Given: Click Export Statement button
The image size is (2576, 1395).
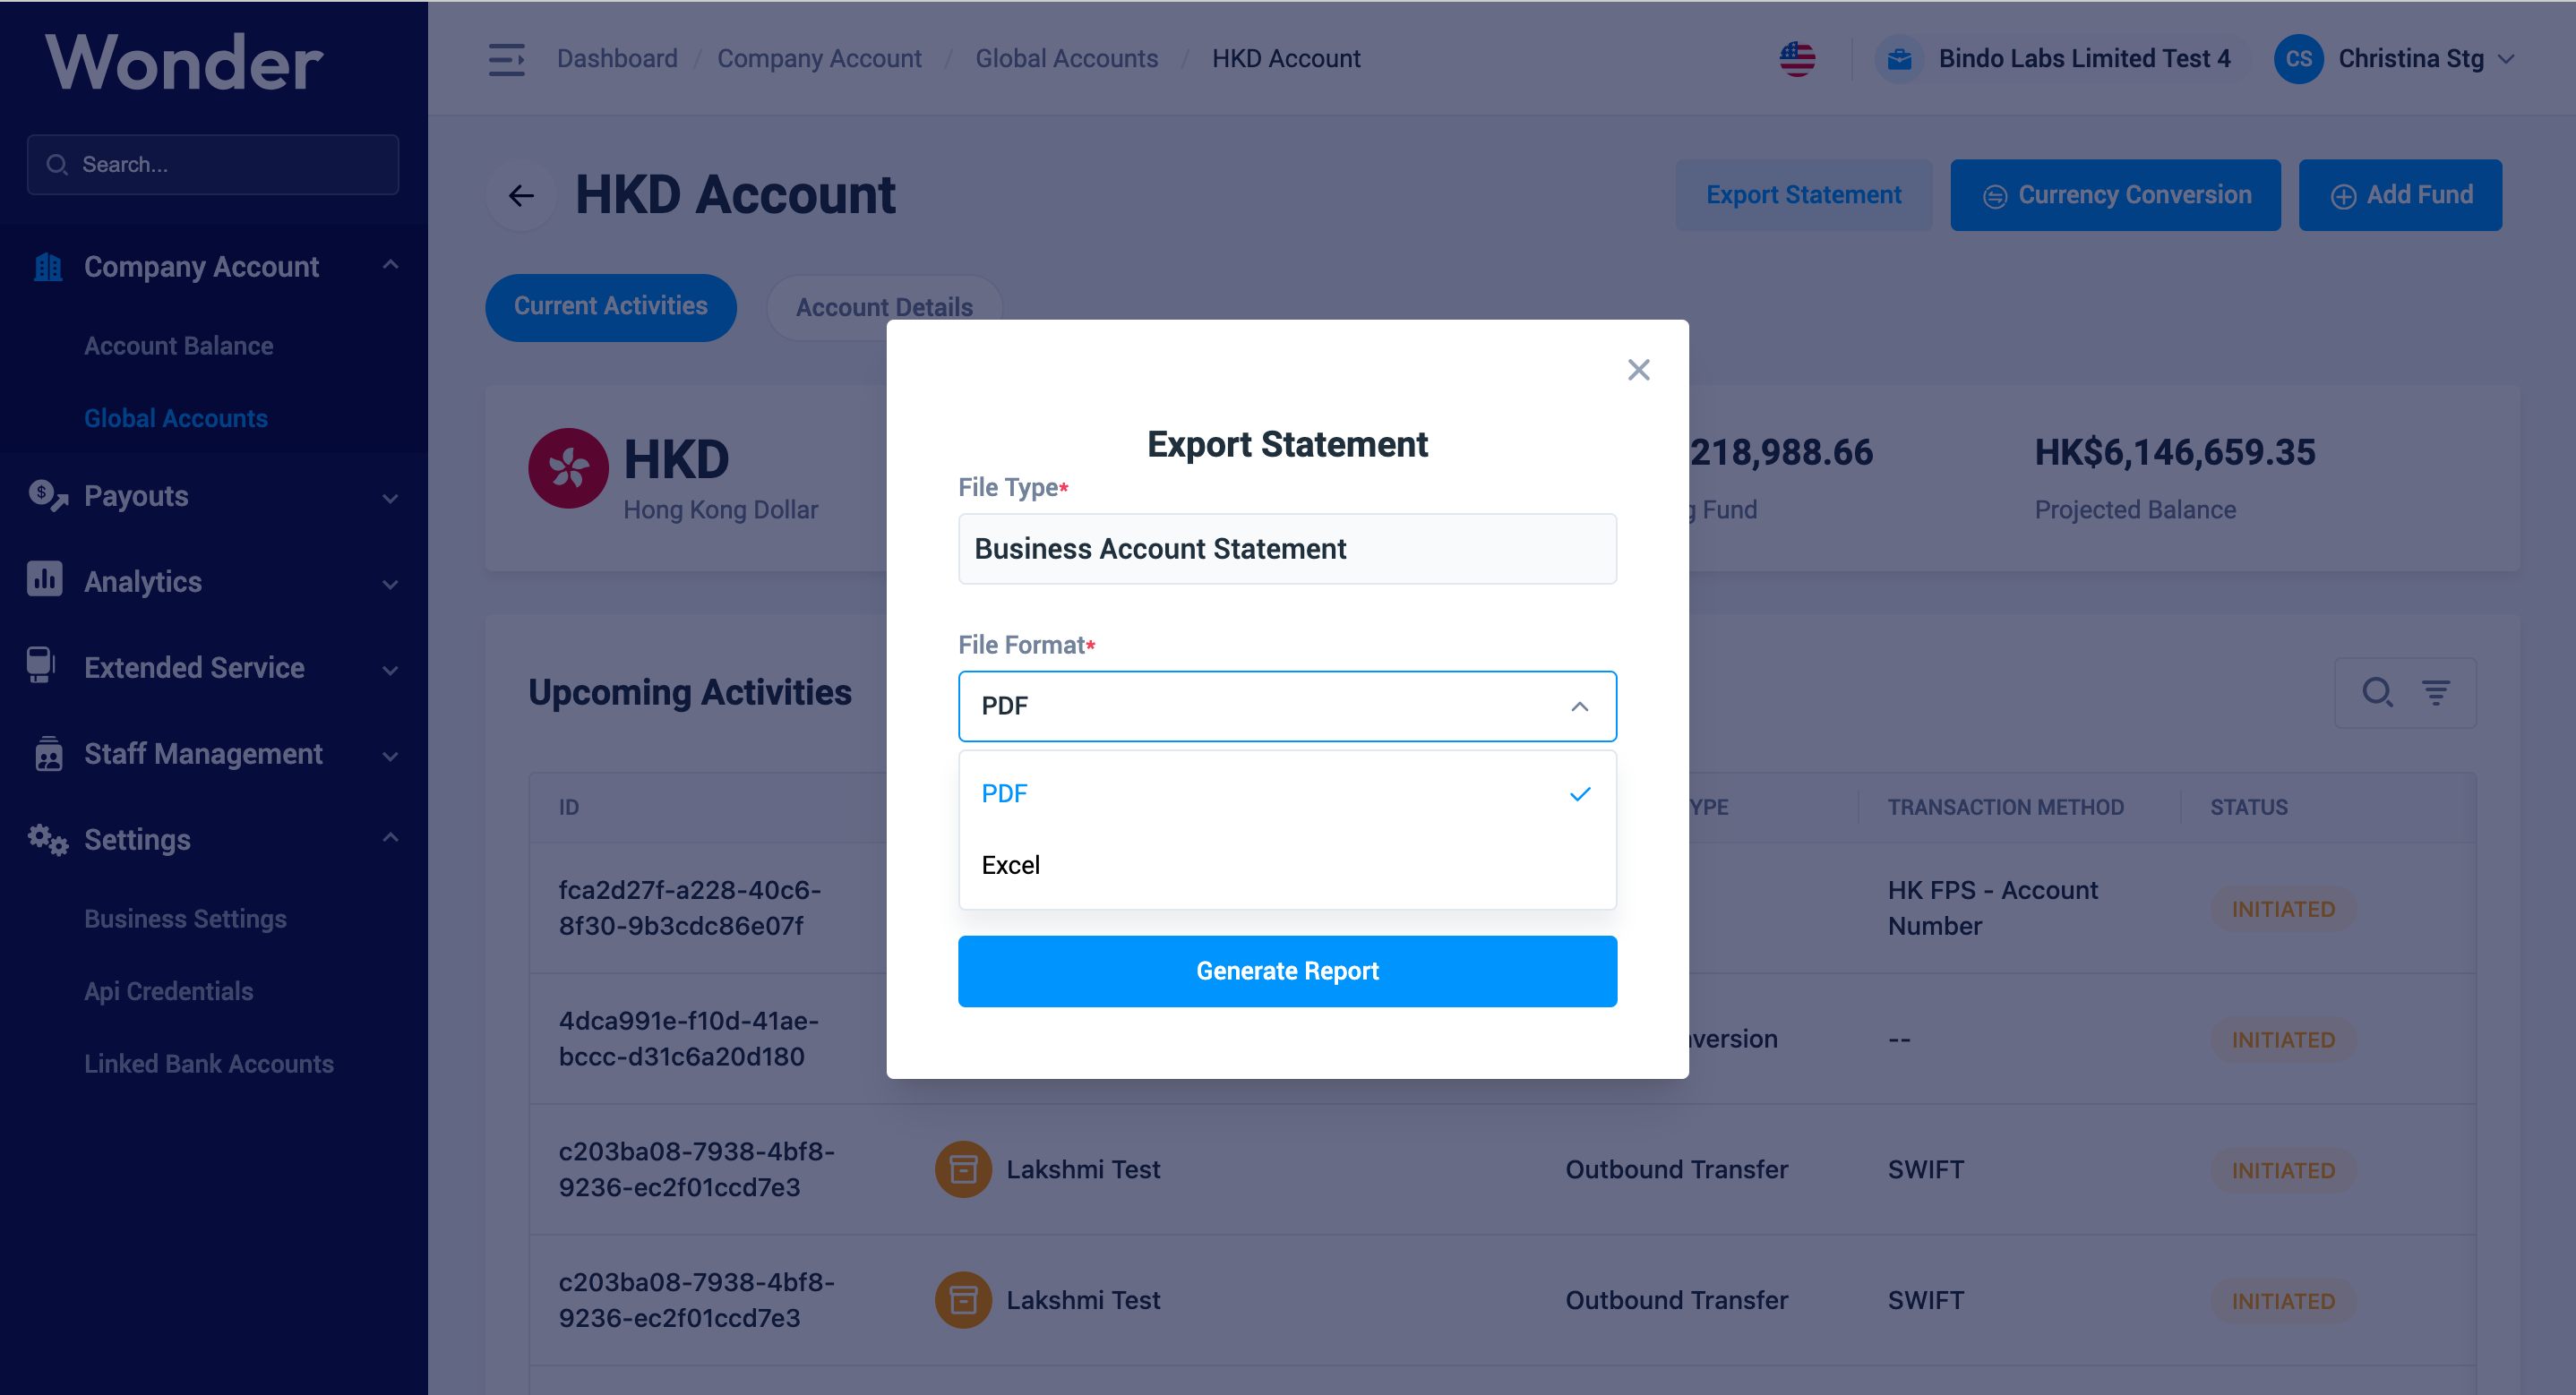Looking at the screenshot, I should (1803, 195).
